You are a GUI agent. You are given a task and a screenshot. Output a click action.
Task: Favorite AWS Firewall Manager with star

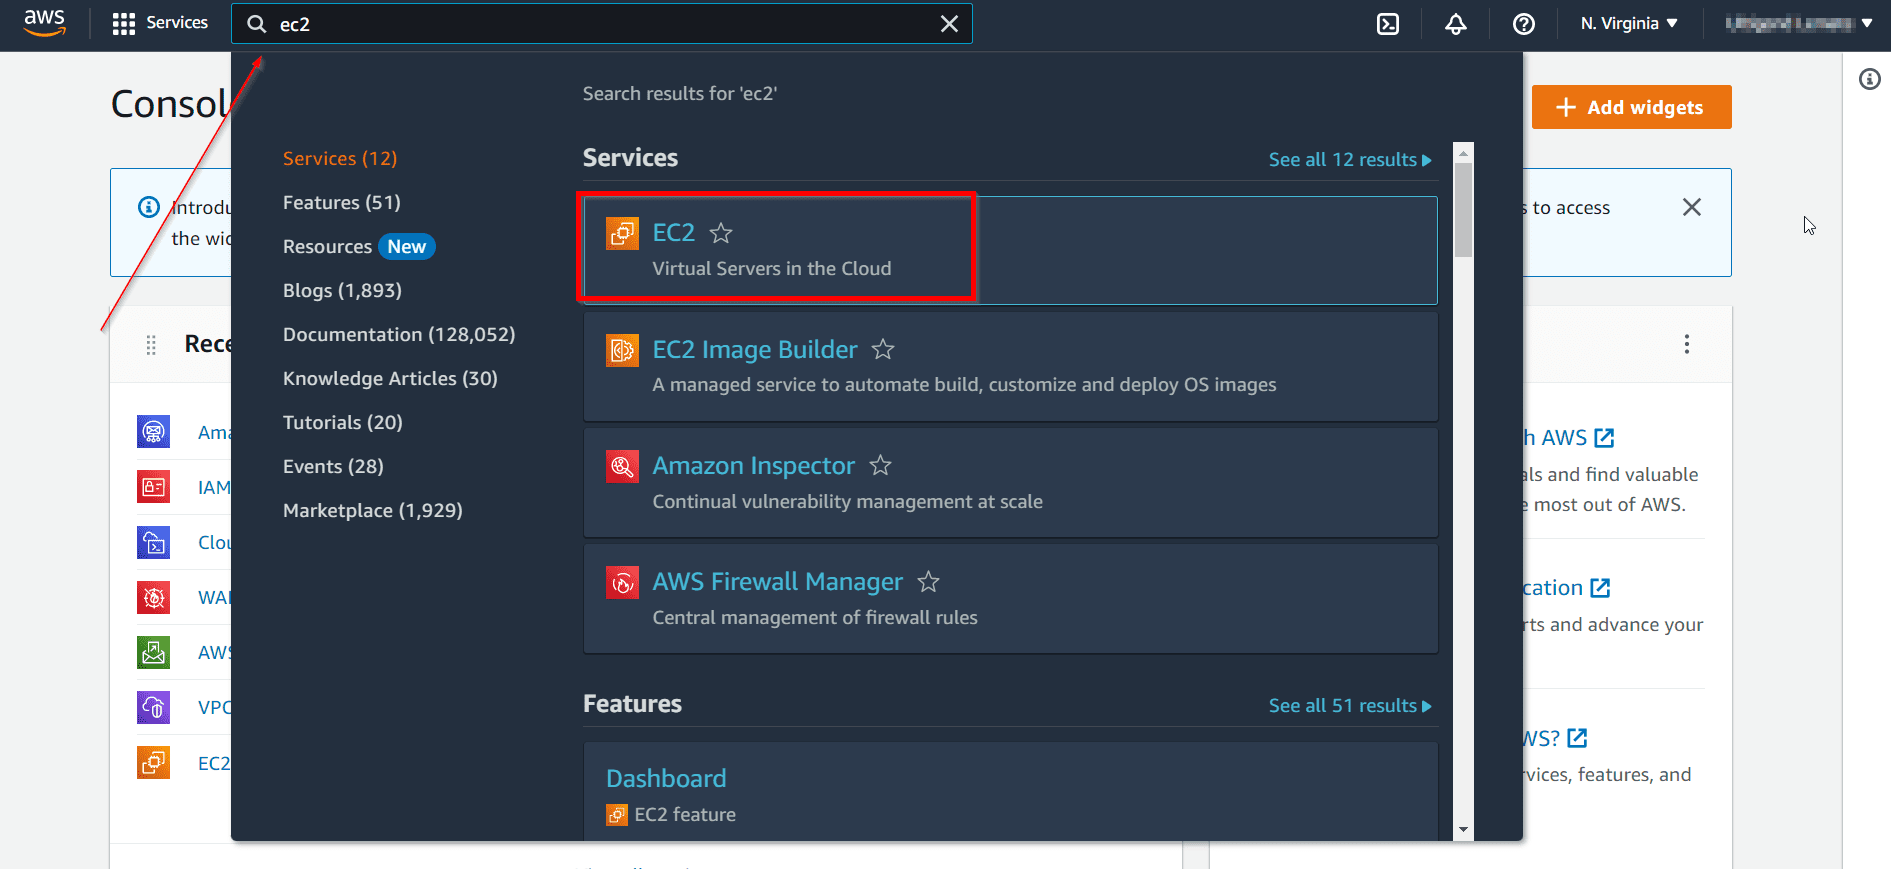[928, 581]
